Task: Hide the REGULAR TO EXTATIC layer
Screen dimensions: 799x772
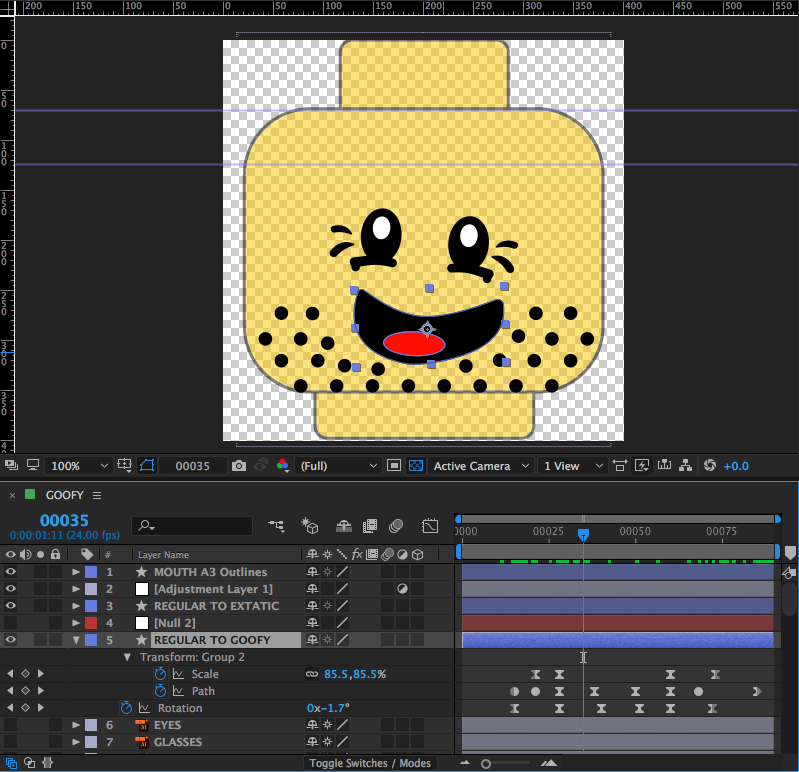Action: (11, 606)
